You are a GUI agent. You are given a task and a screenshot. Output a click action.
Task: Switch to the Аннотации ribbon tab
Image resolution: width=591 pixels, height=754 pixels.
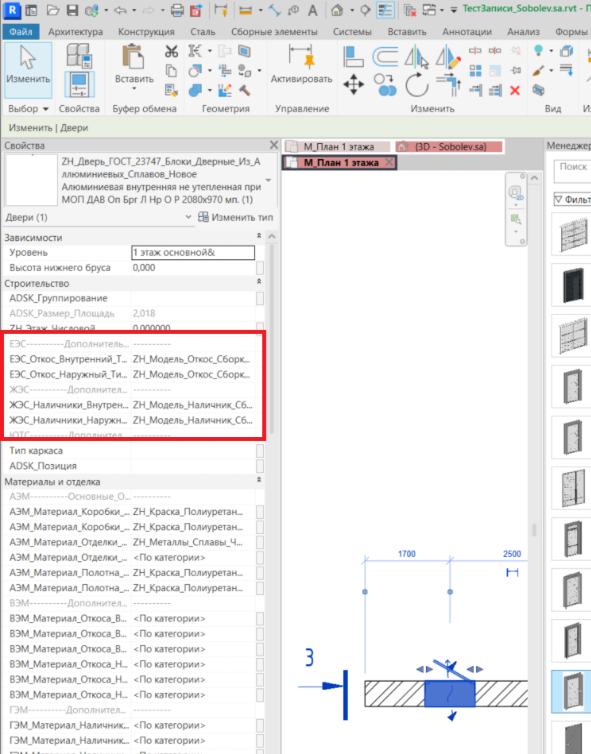click(x=467, y=32)
